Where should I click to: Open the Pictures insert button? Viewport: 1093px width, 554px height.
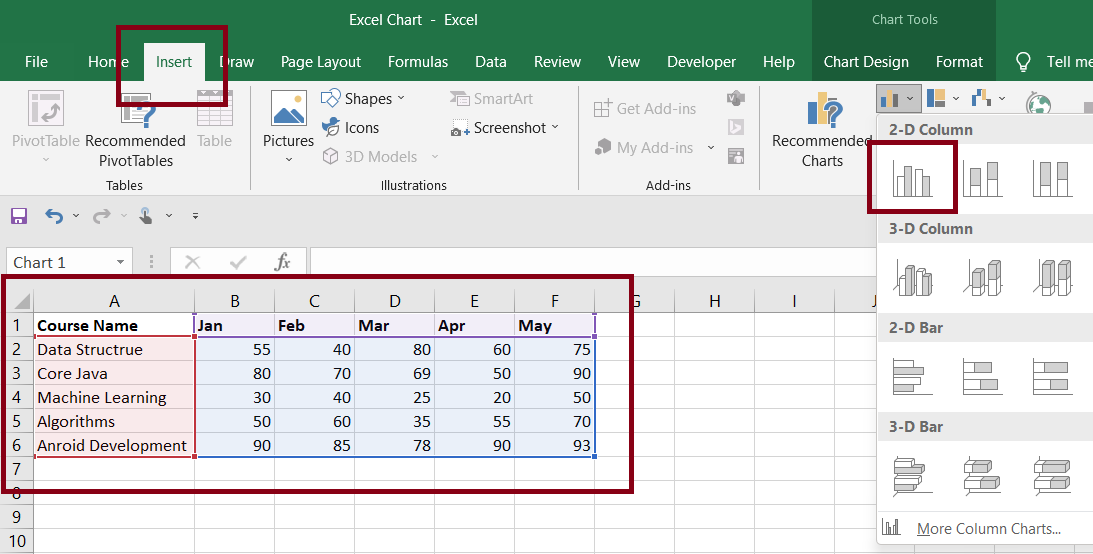(288, 123)
